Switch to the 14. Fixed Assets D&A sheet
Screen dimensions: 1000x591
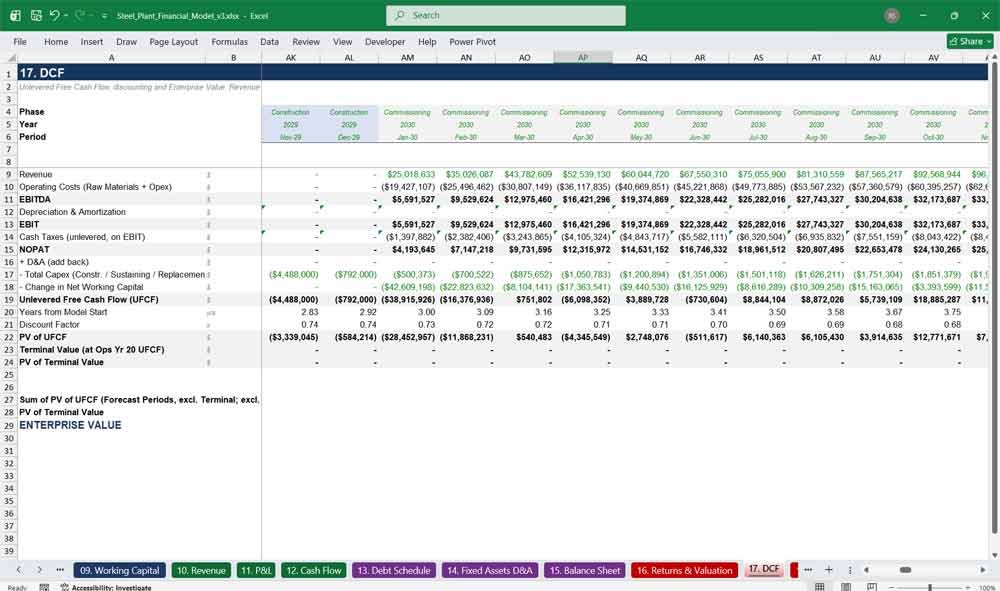pyautogui.click(x=490, y=571)
